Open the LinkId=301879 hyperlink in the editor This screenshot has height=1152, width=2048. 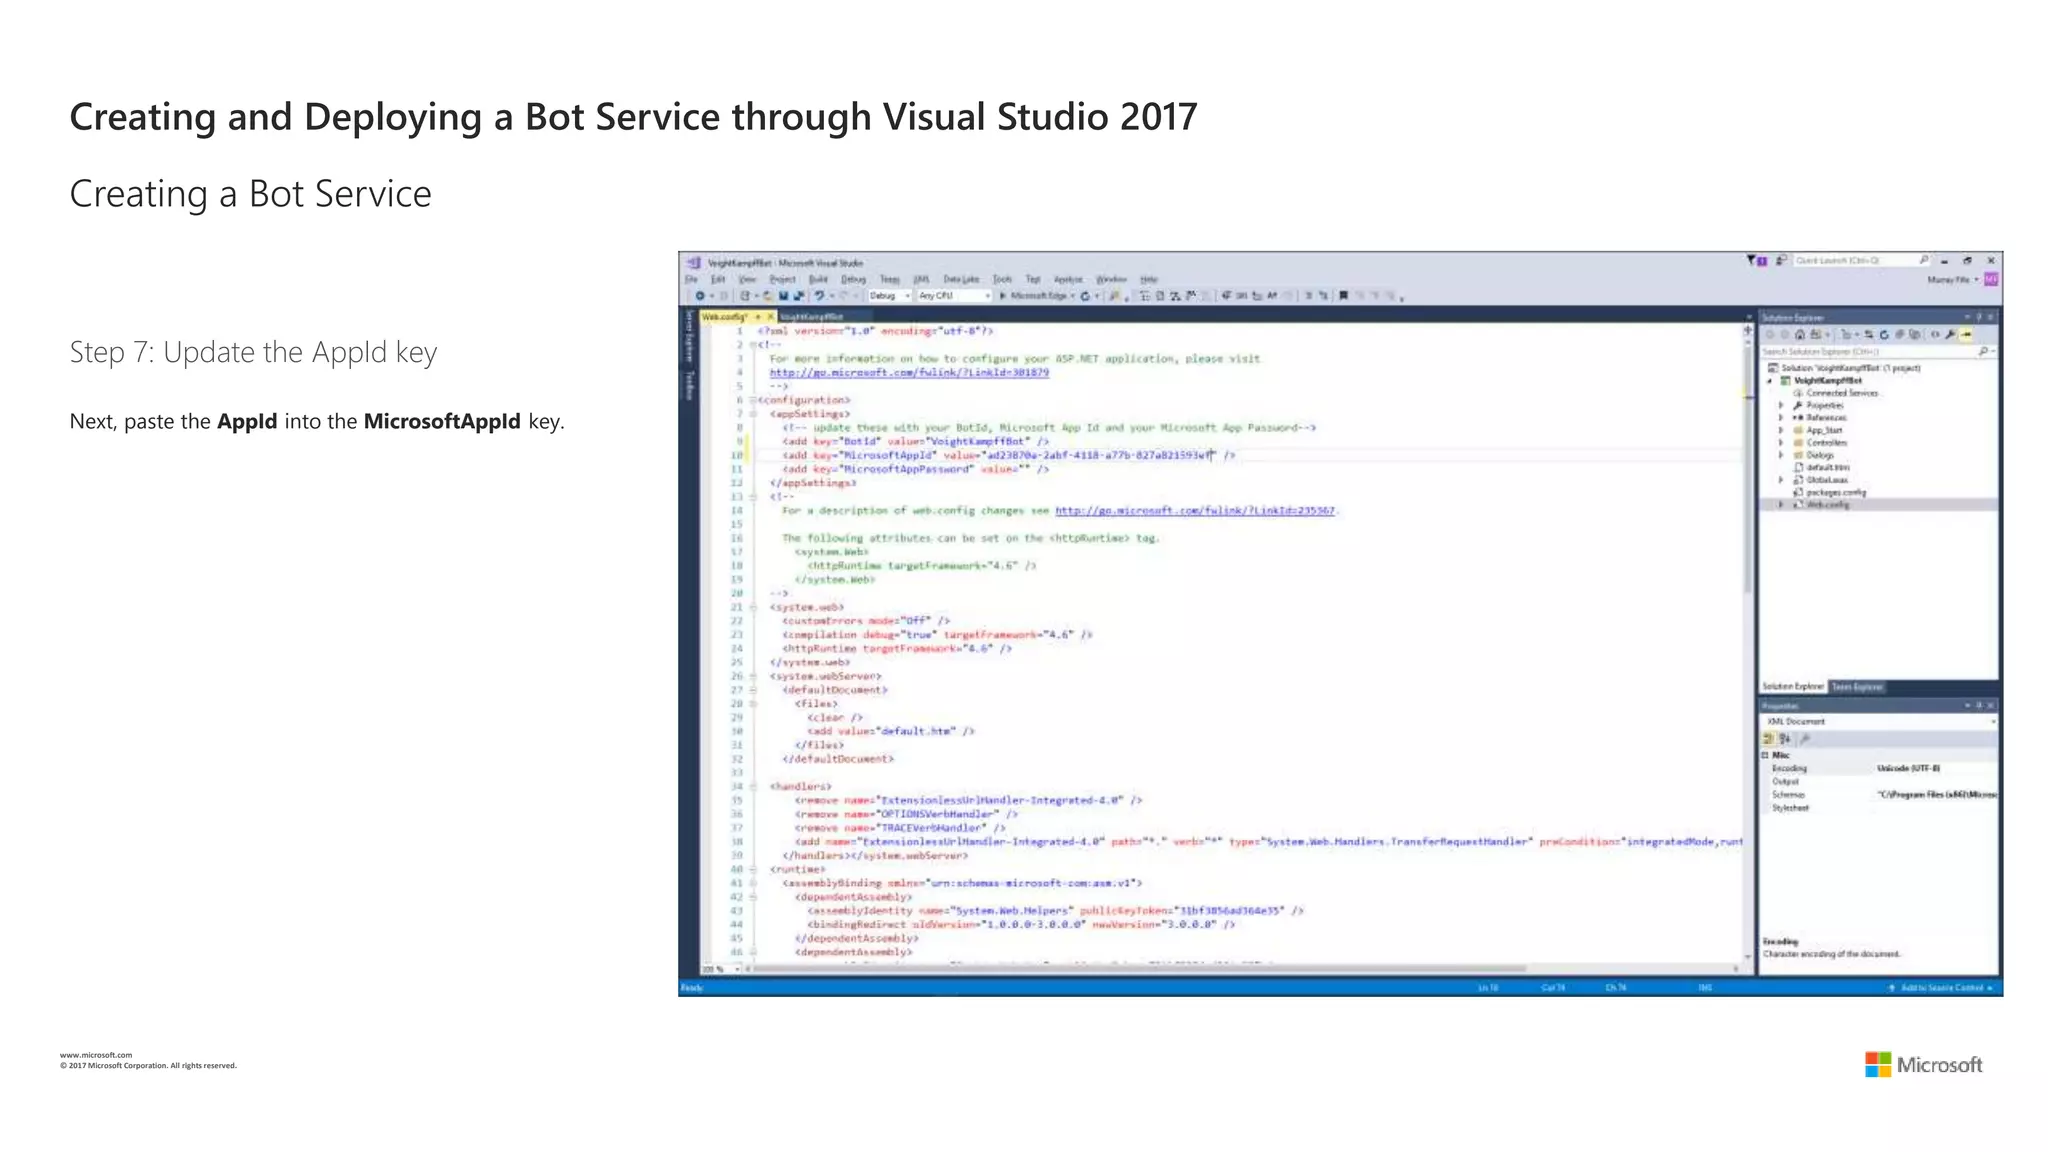(908, 372)
